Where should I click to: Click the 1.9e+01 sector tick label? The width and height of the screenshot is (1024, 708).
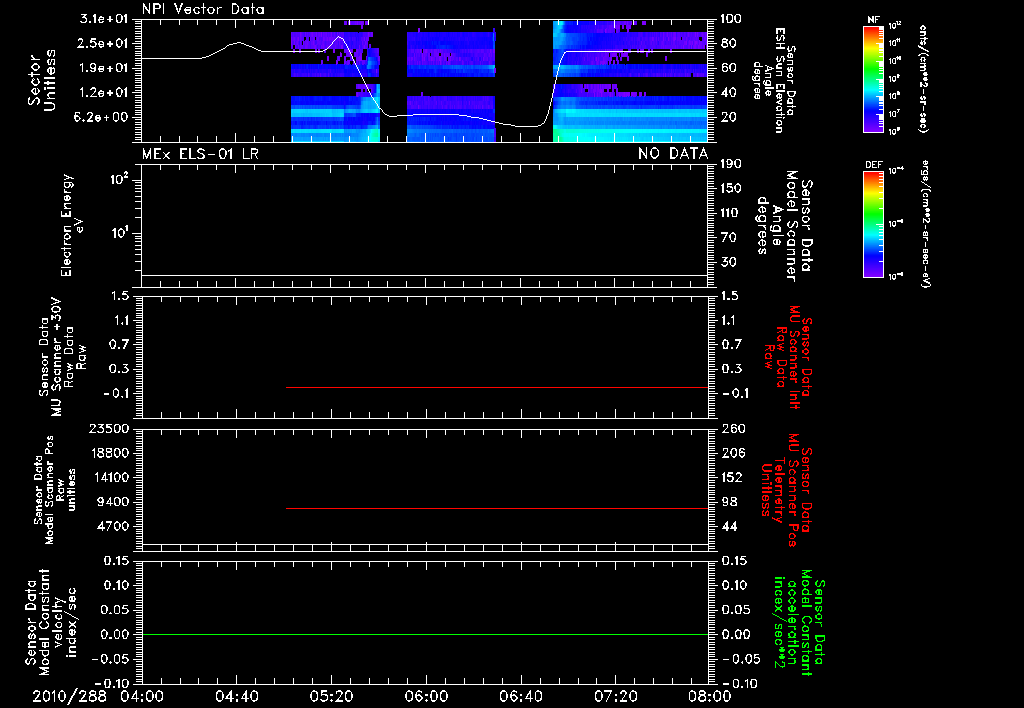click(x=104, y=68)
